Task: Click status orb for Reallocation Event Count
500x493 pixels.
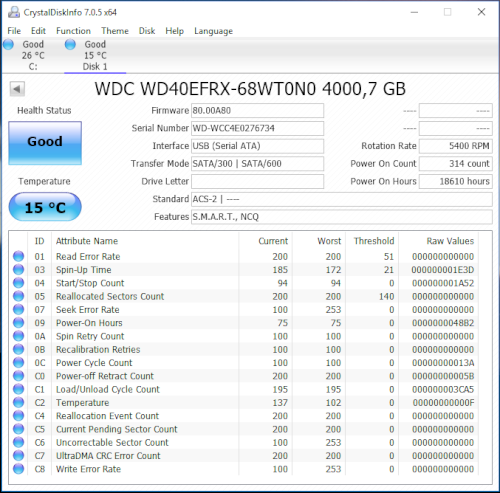Action: tap(19, 416)
